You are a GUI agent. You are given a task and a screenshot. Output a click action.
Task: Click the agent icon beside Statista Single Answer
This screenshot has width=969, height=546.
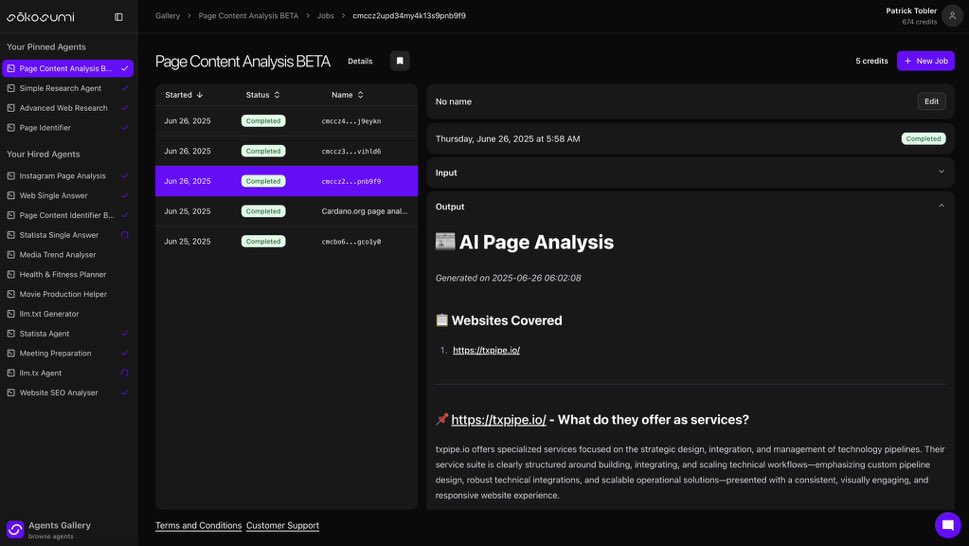tap(11, 235)
